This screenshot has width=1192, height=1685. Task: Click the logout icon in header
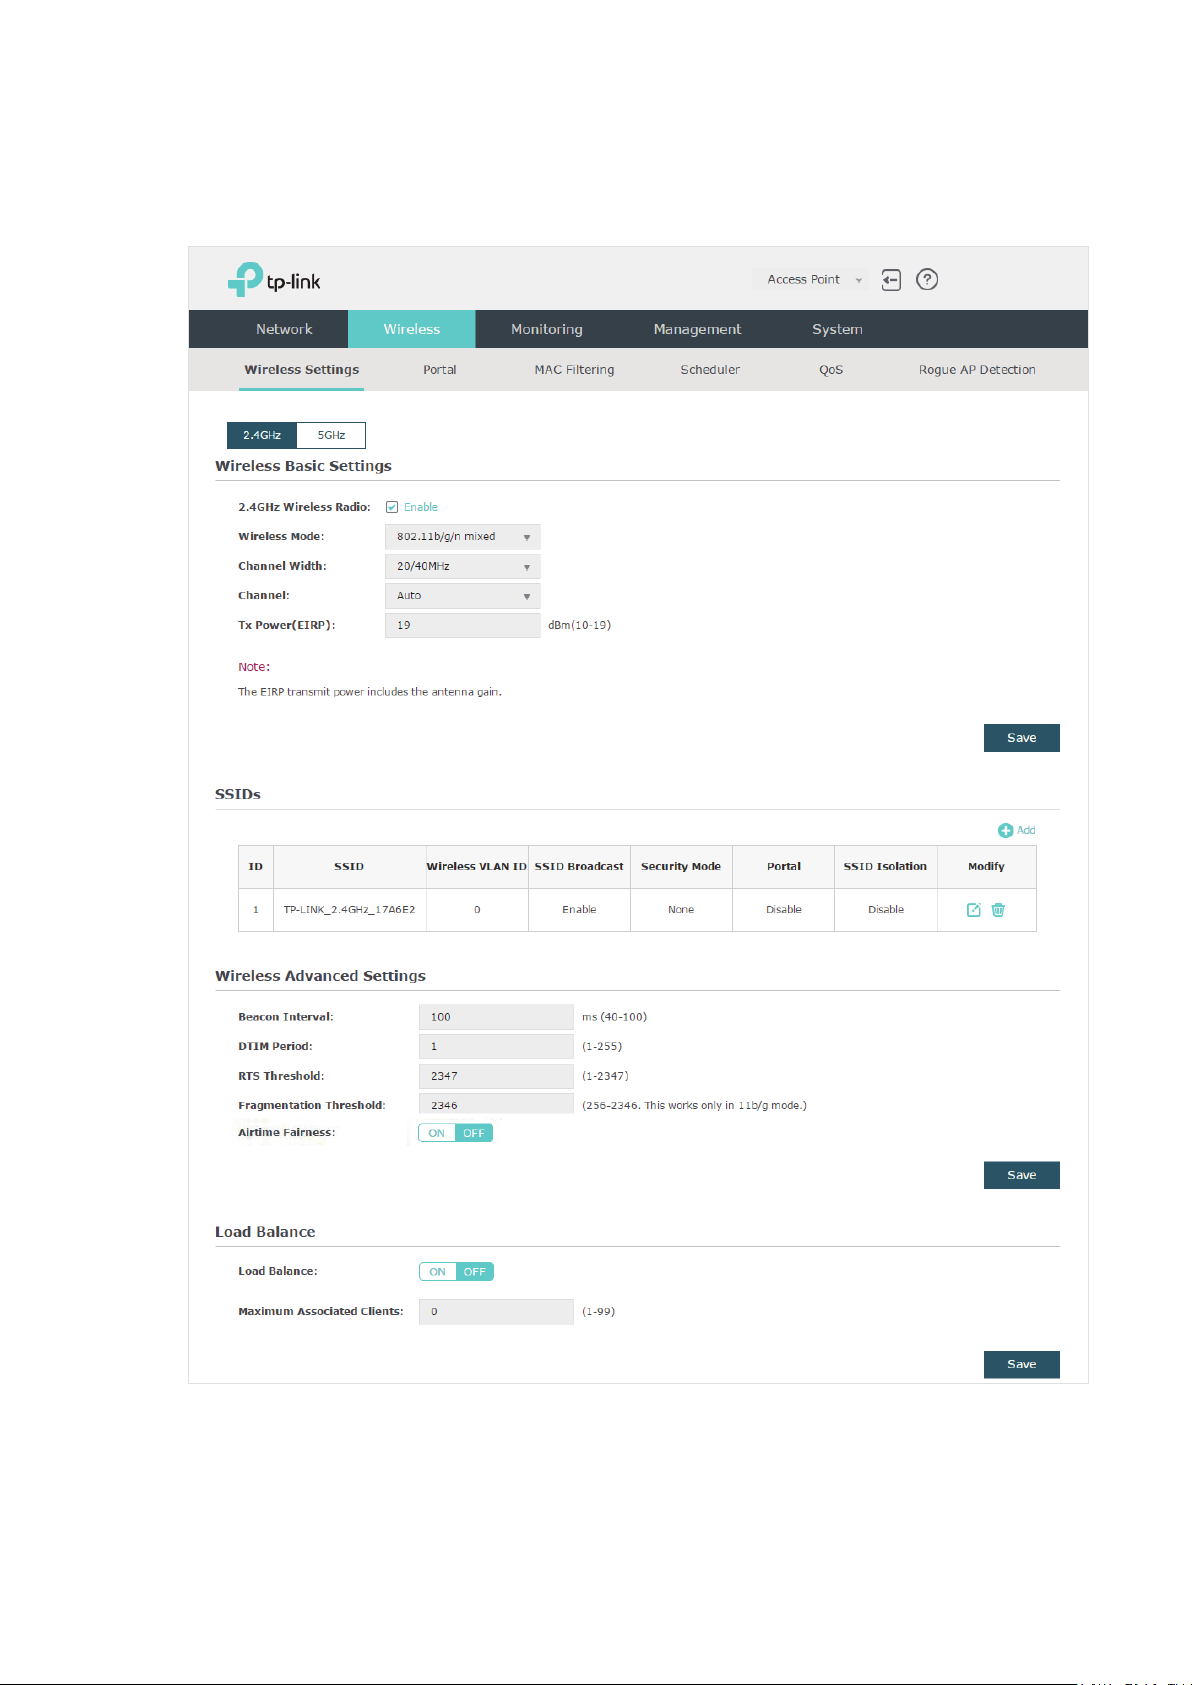click(x=891, y=280)
